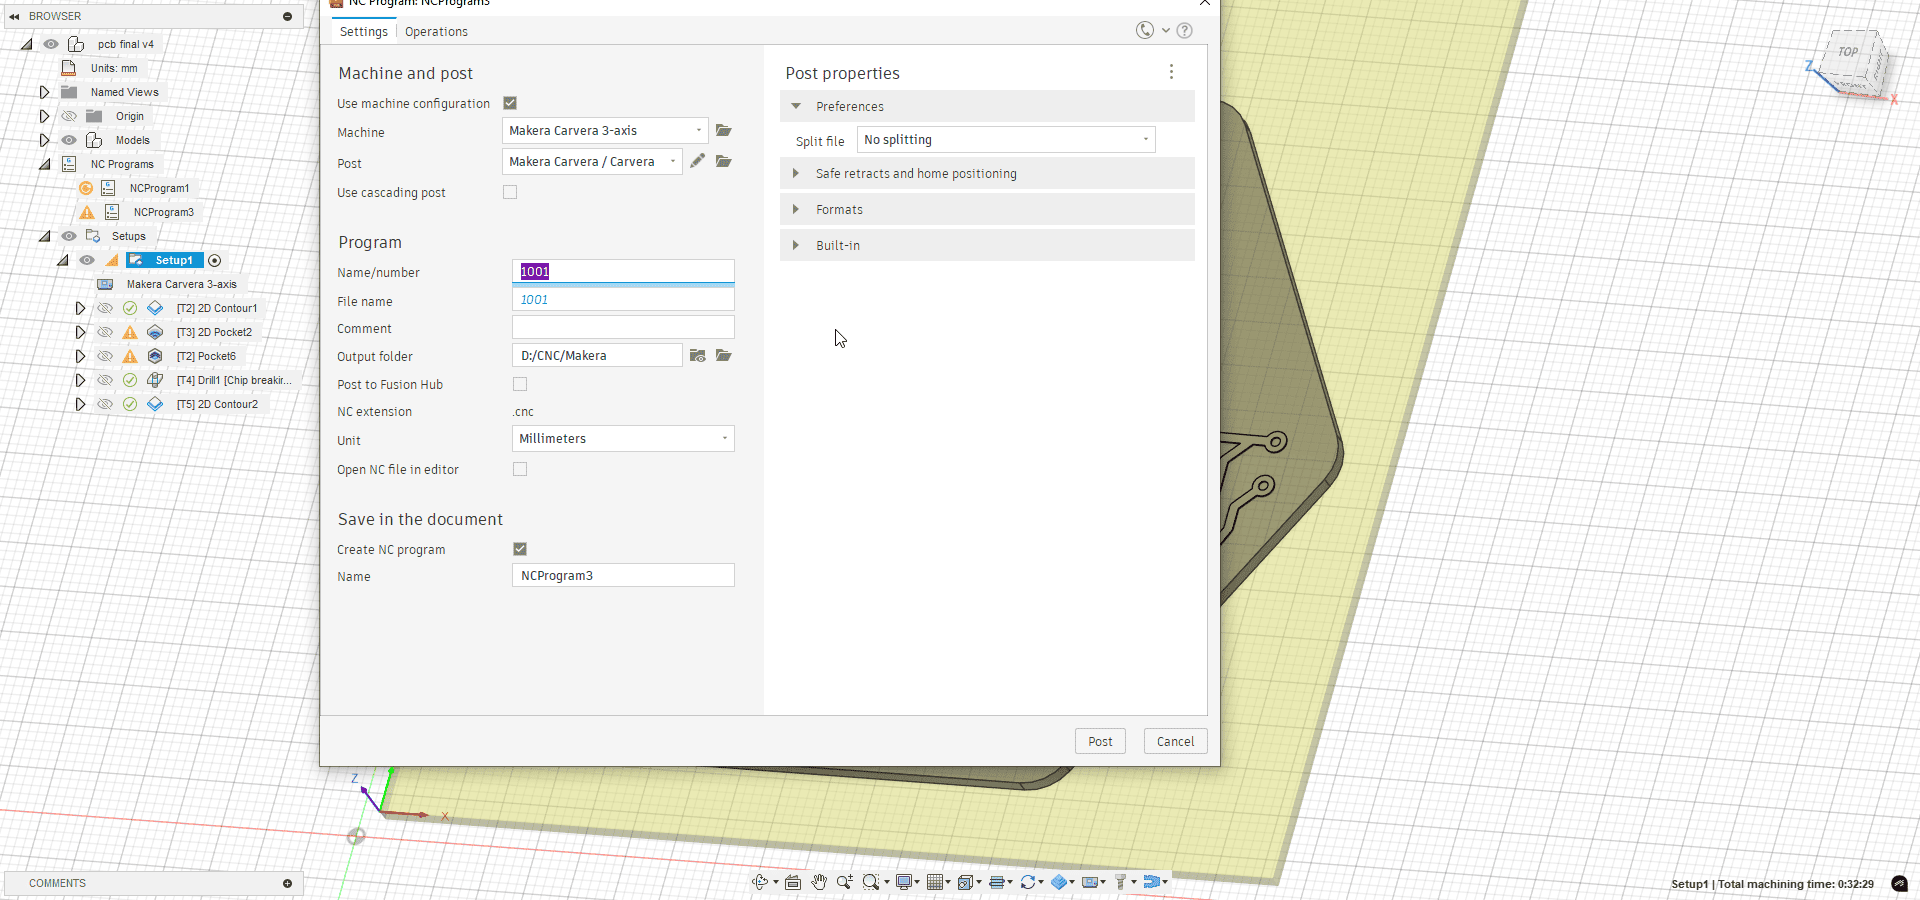Viewport: 1920px width, 900px height.
Task: Collapse the NC Programs tree node
Action: pos(44,164)
